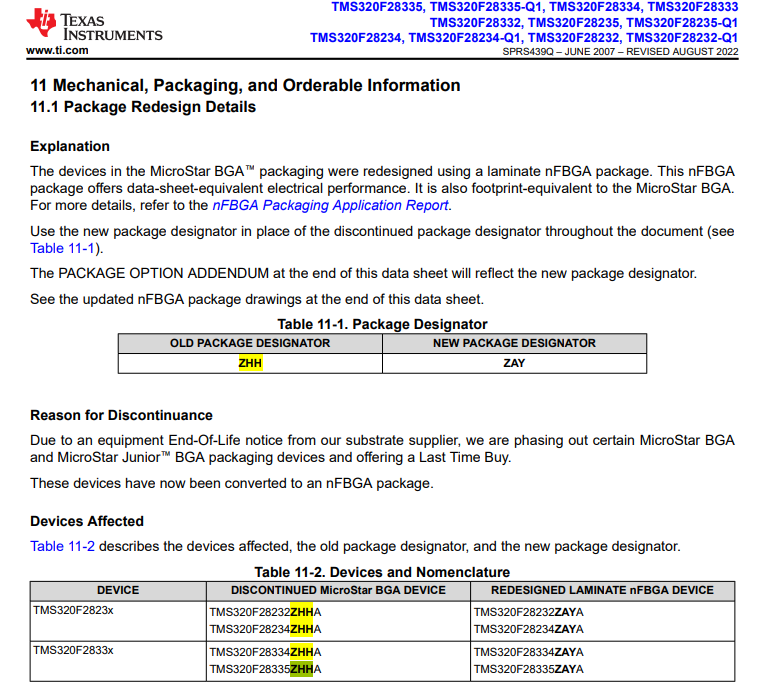The width and height of the screenshot is (760, 688).
Task: Follow the Table 11-2 link
Action: (x=63, y=546)
